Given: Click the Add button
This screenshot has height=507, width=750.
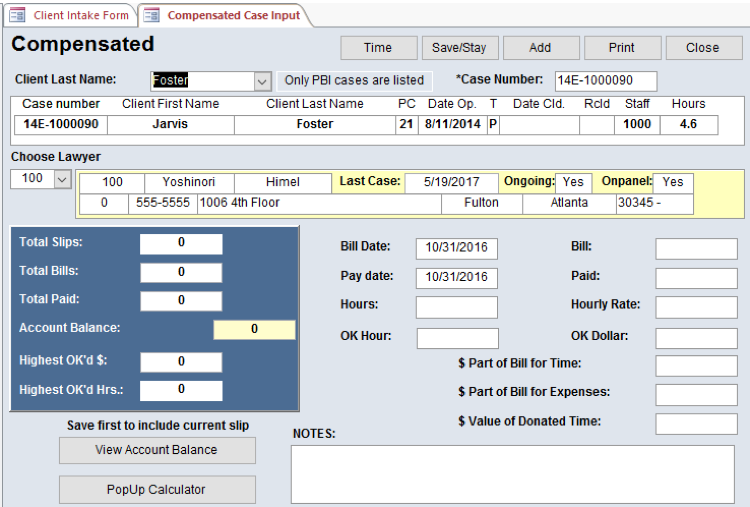Looking at the screenshot, I should (540, 48).
